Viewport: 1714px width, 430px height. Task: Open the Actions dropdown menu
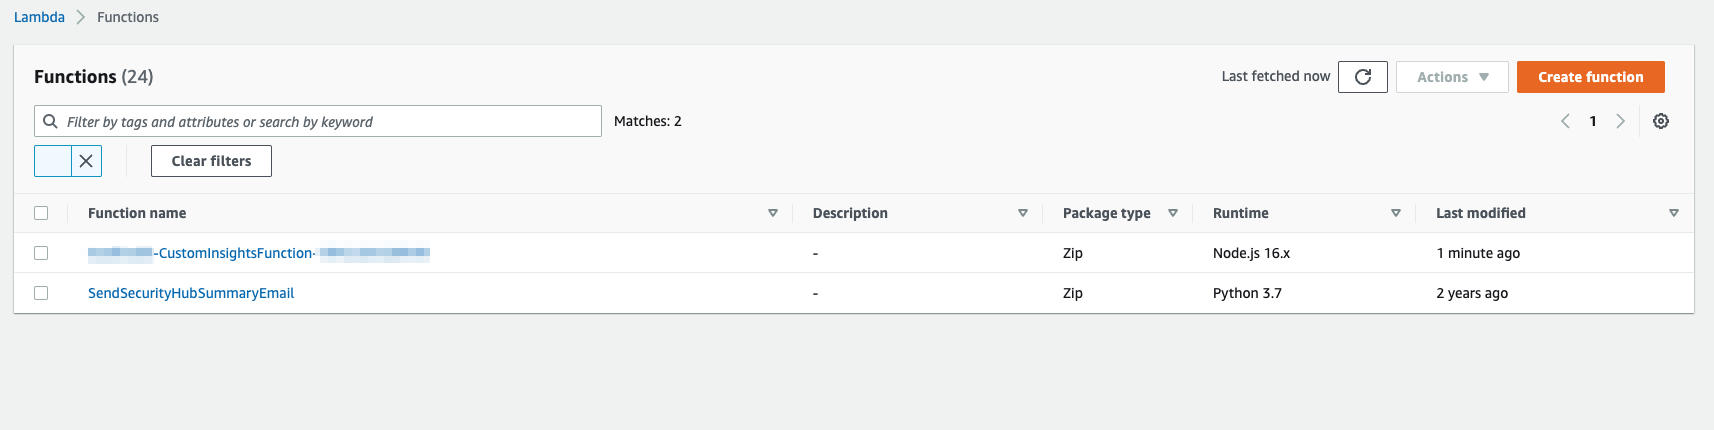click(1451, 77)
